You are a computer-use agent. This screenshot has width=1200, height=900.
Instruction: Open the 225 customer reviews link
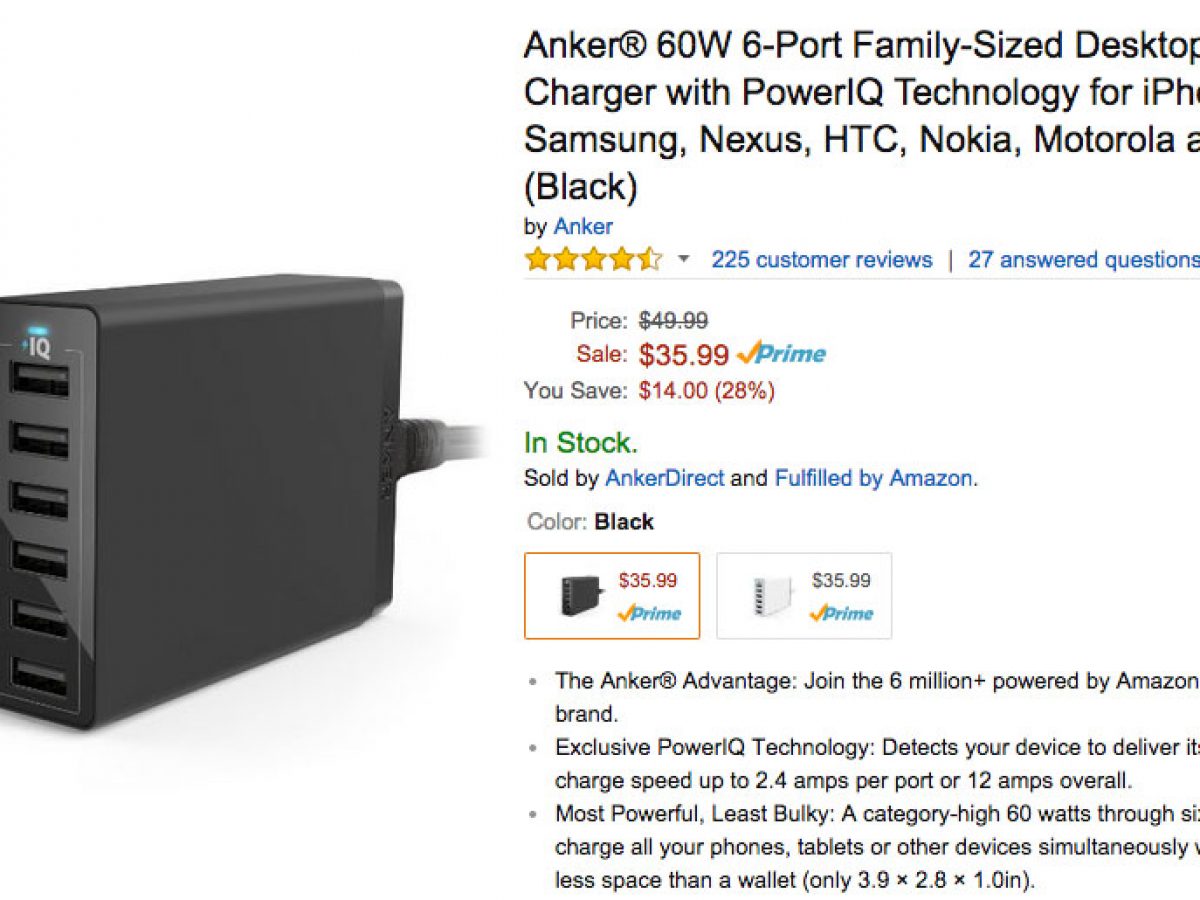[821, 260]
